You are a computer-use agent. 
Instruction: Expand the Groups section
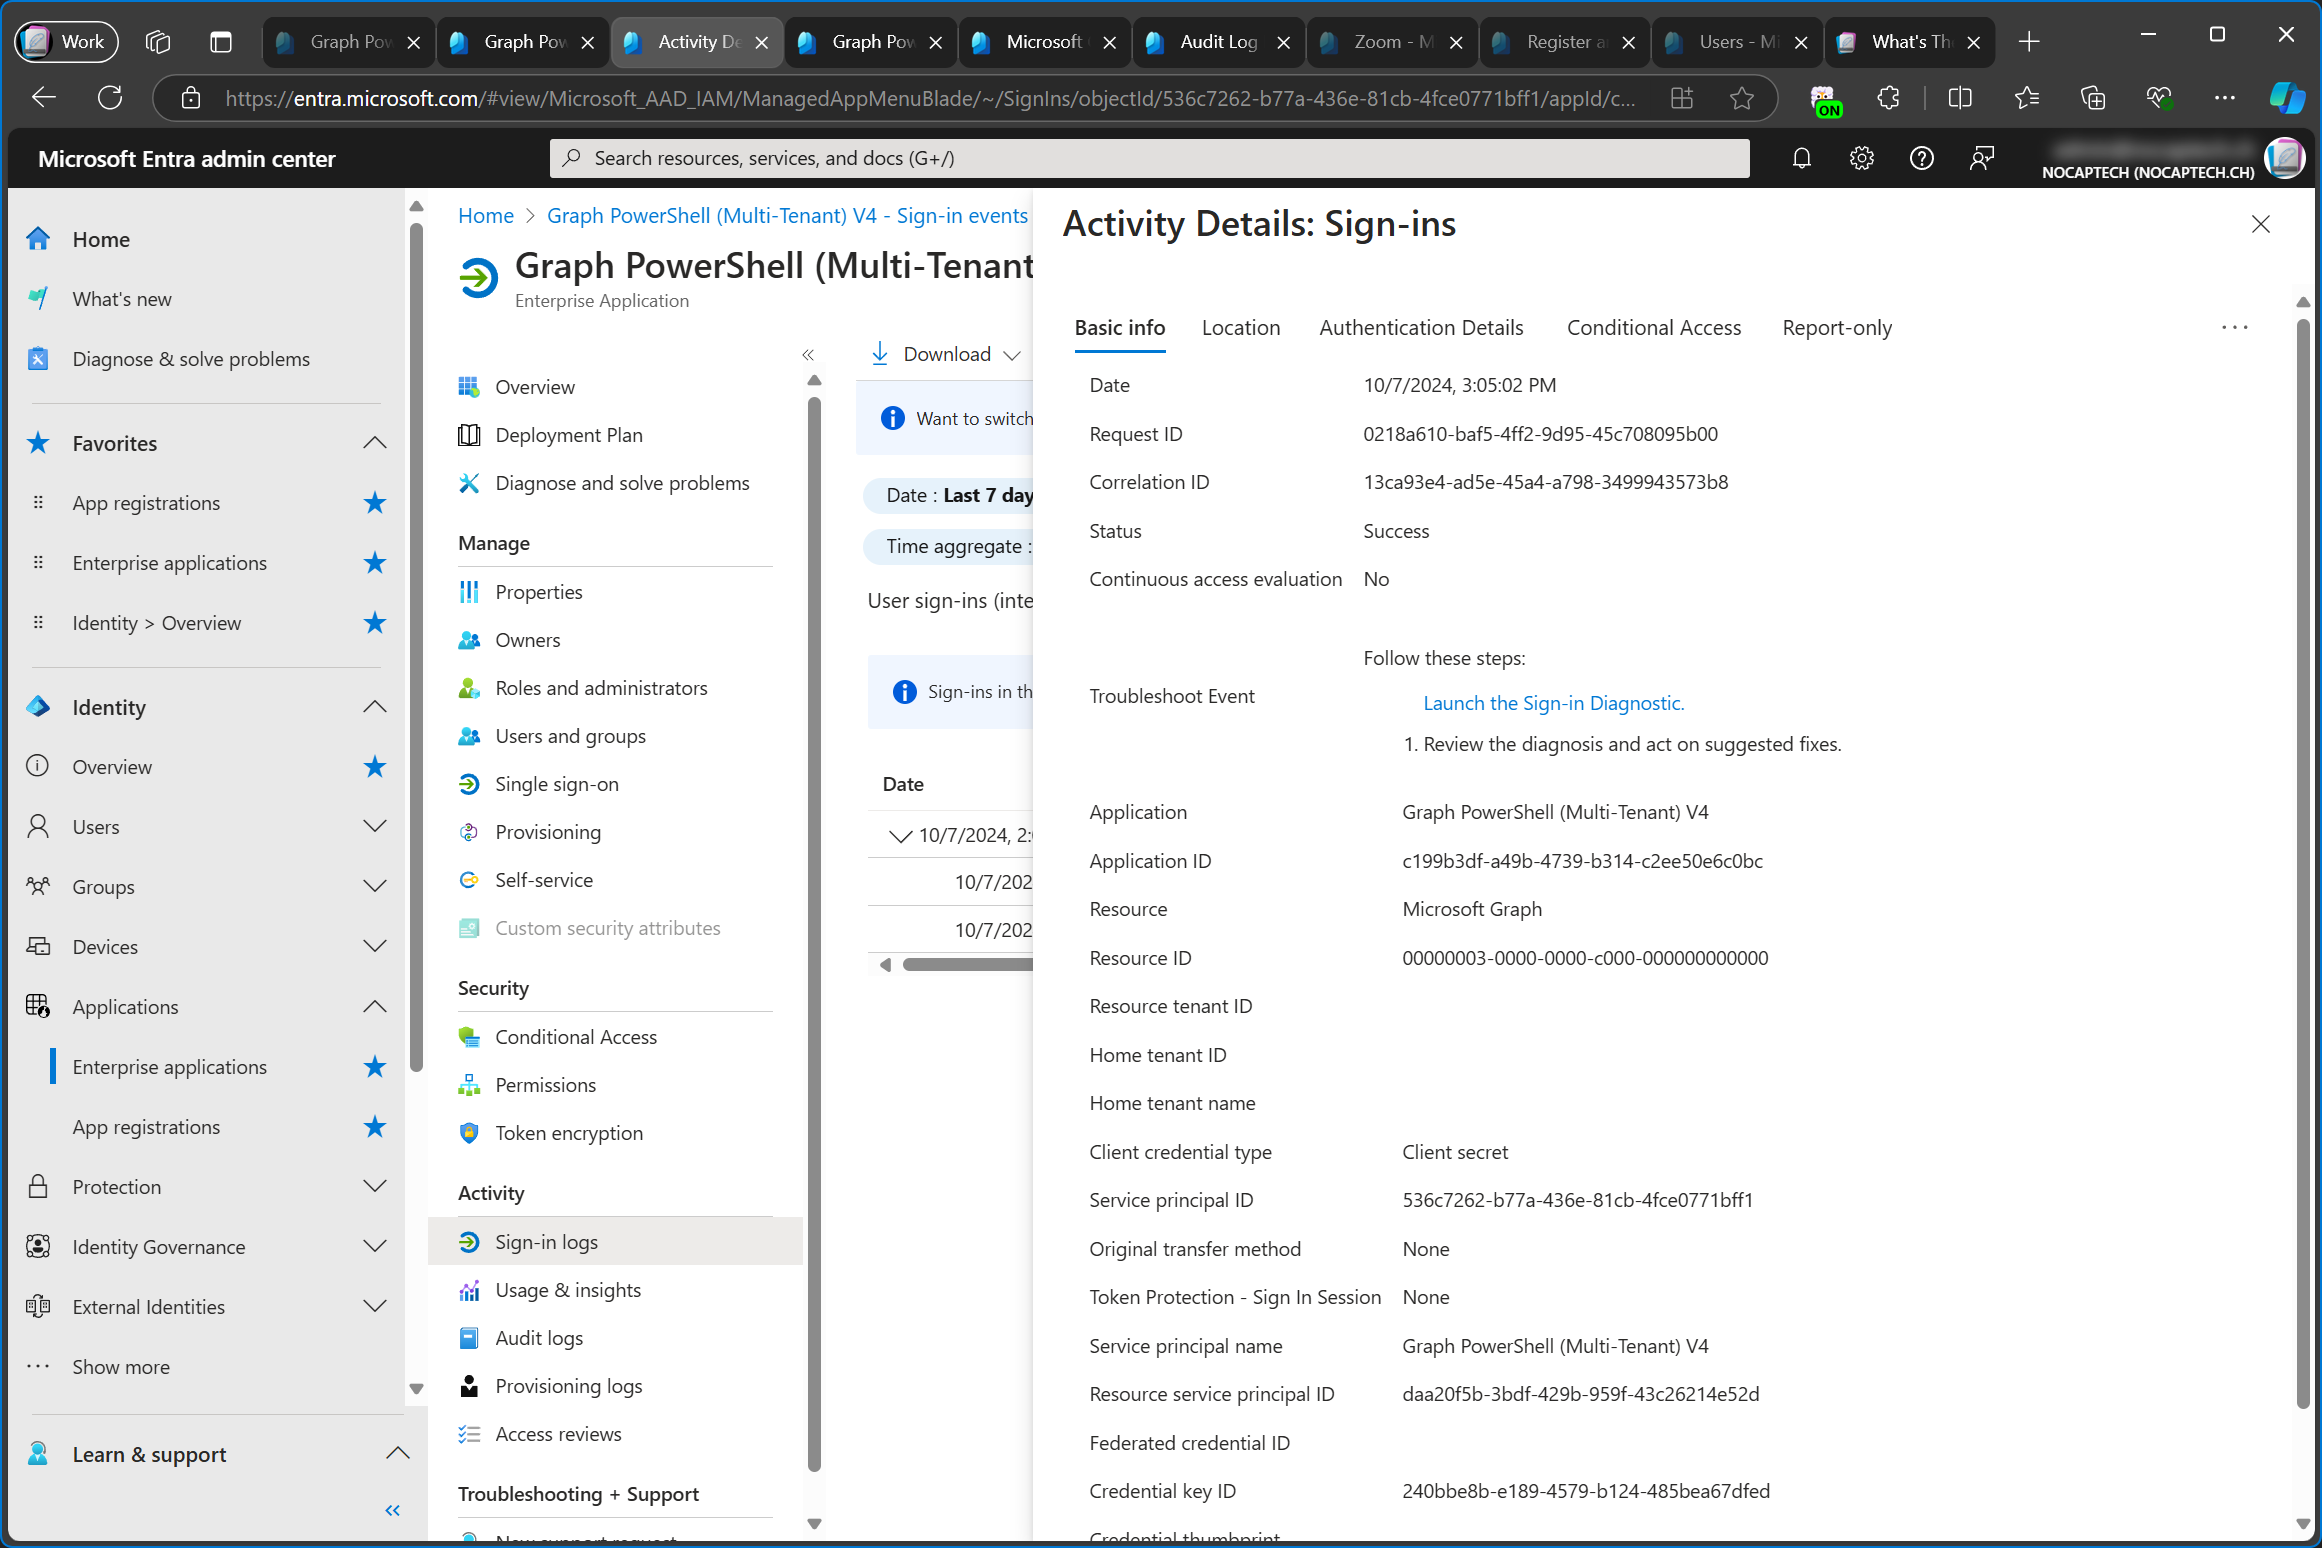coord(374,887)
